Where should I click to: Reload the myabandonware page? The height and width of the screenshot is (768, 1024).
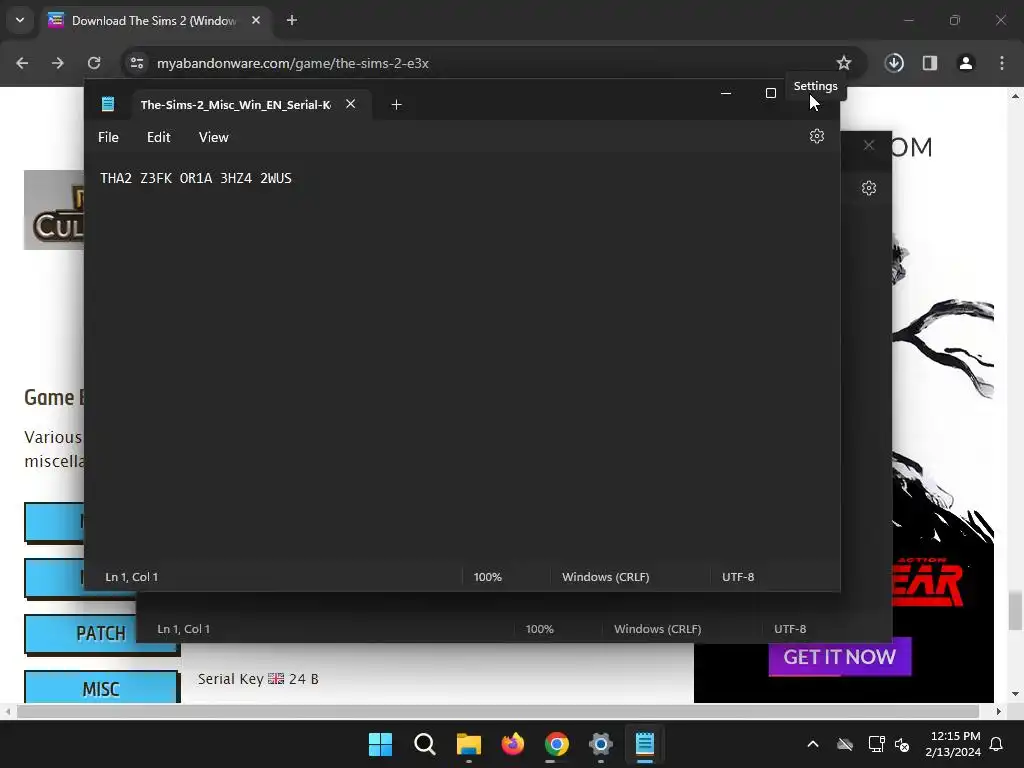94,63
